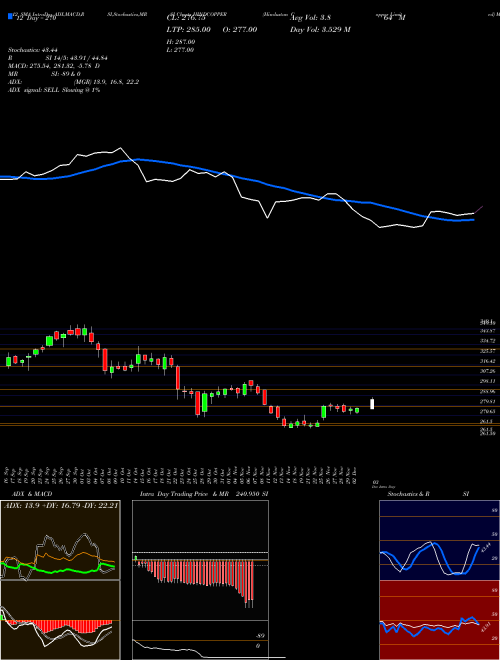Viewport: 500px width, 660px height.
Task: Click the RSI 14/3: 43.91 / 44.84 line
Action: tap(59, 58)
